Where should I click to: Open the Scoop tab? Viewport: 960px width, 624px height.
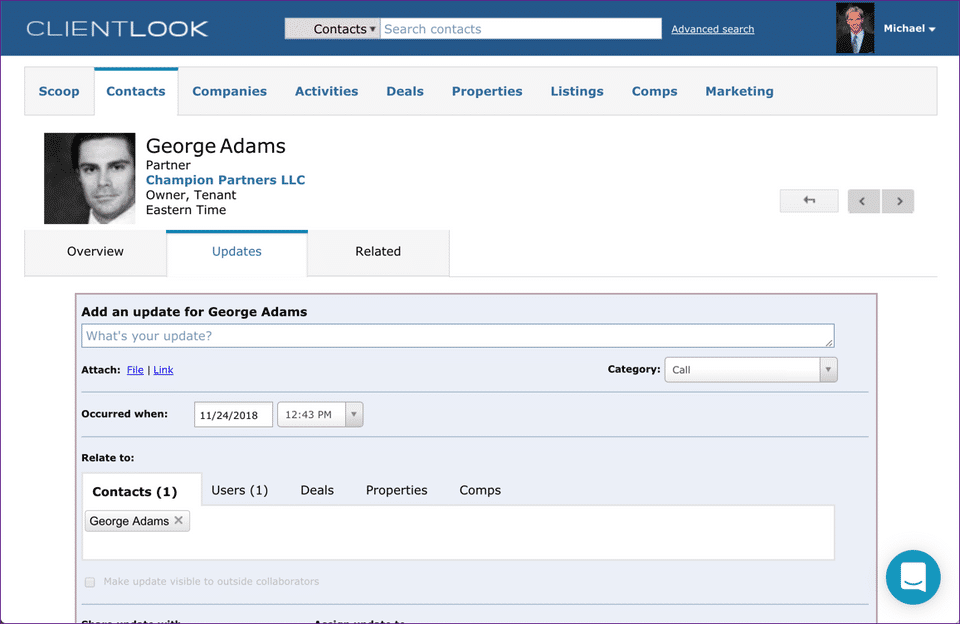click(x=59, y=91)
